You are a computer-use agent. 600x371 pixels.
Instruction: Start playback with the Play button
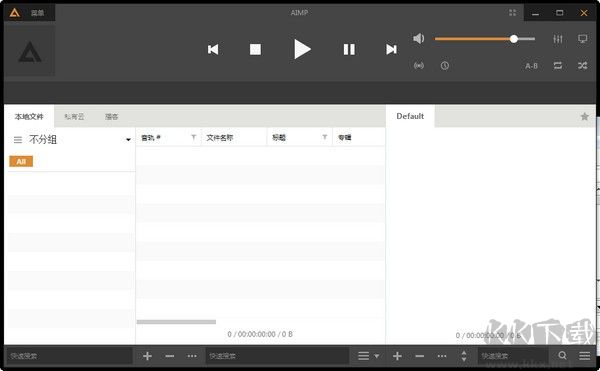click(x=302, y=49)
